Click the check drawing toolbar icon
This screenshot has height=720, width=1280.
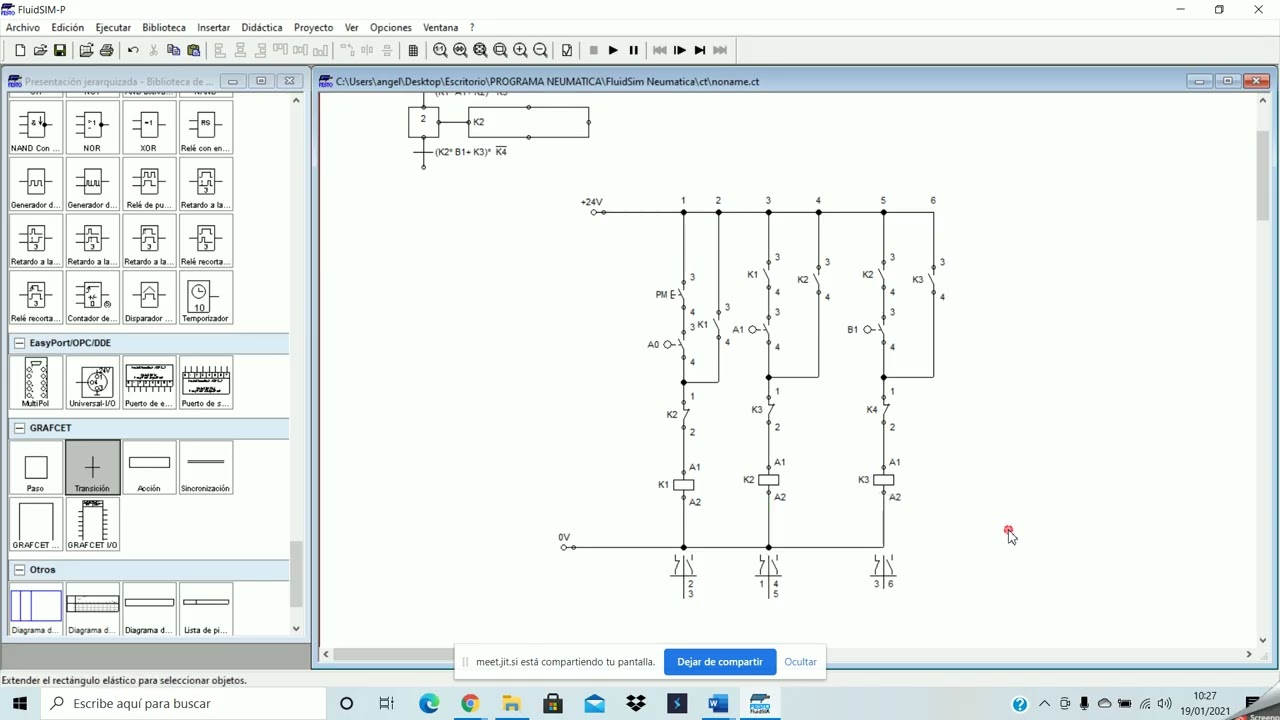tap(567, 50)
